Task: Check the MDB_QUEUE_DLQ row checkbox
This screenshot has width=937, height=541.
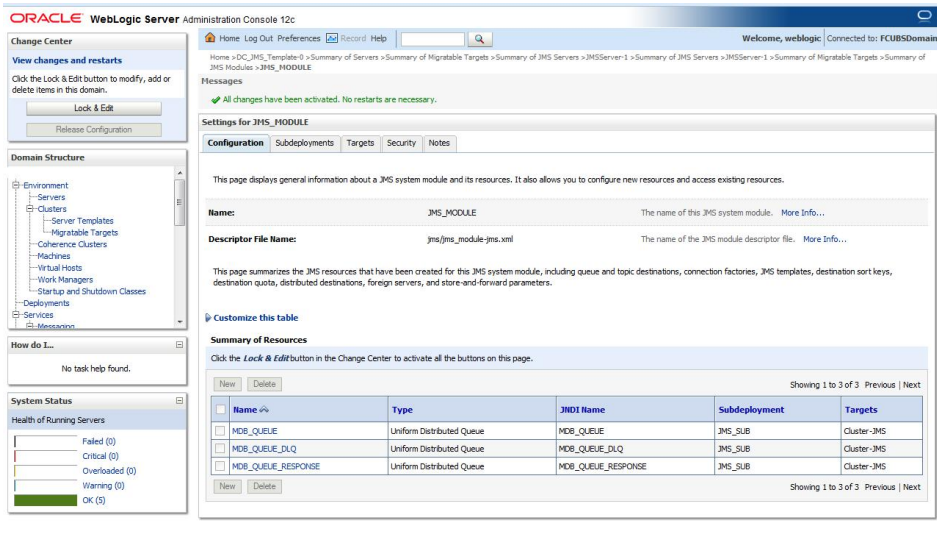Action: pos(221,448)
